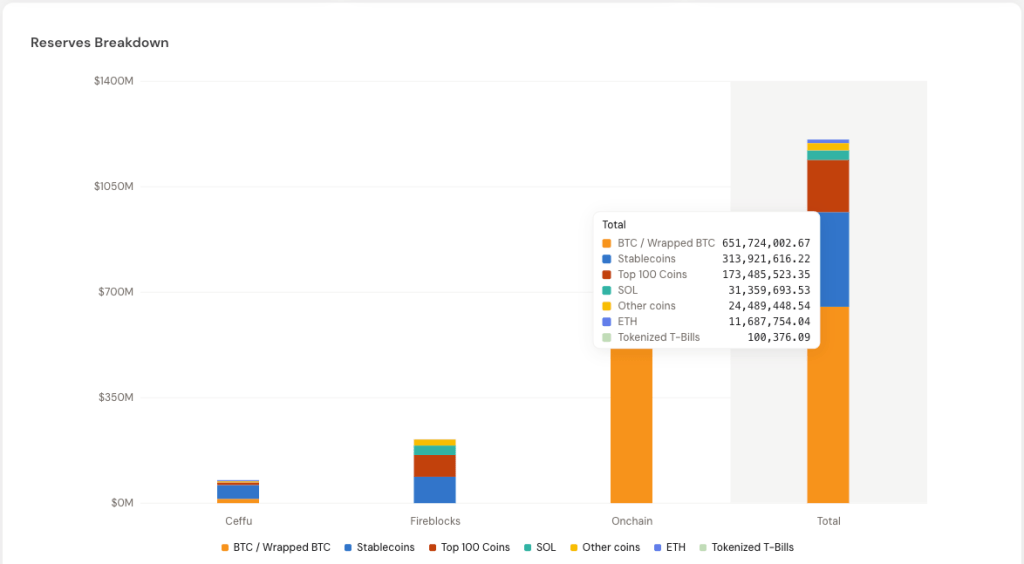Screen dimensions: 1024x564
Task: Click the Reserves Breakdown heading
Action: (99, 43)
